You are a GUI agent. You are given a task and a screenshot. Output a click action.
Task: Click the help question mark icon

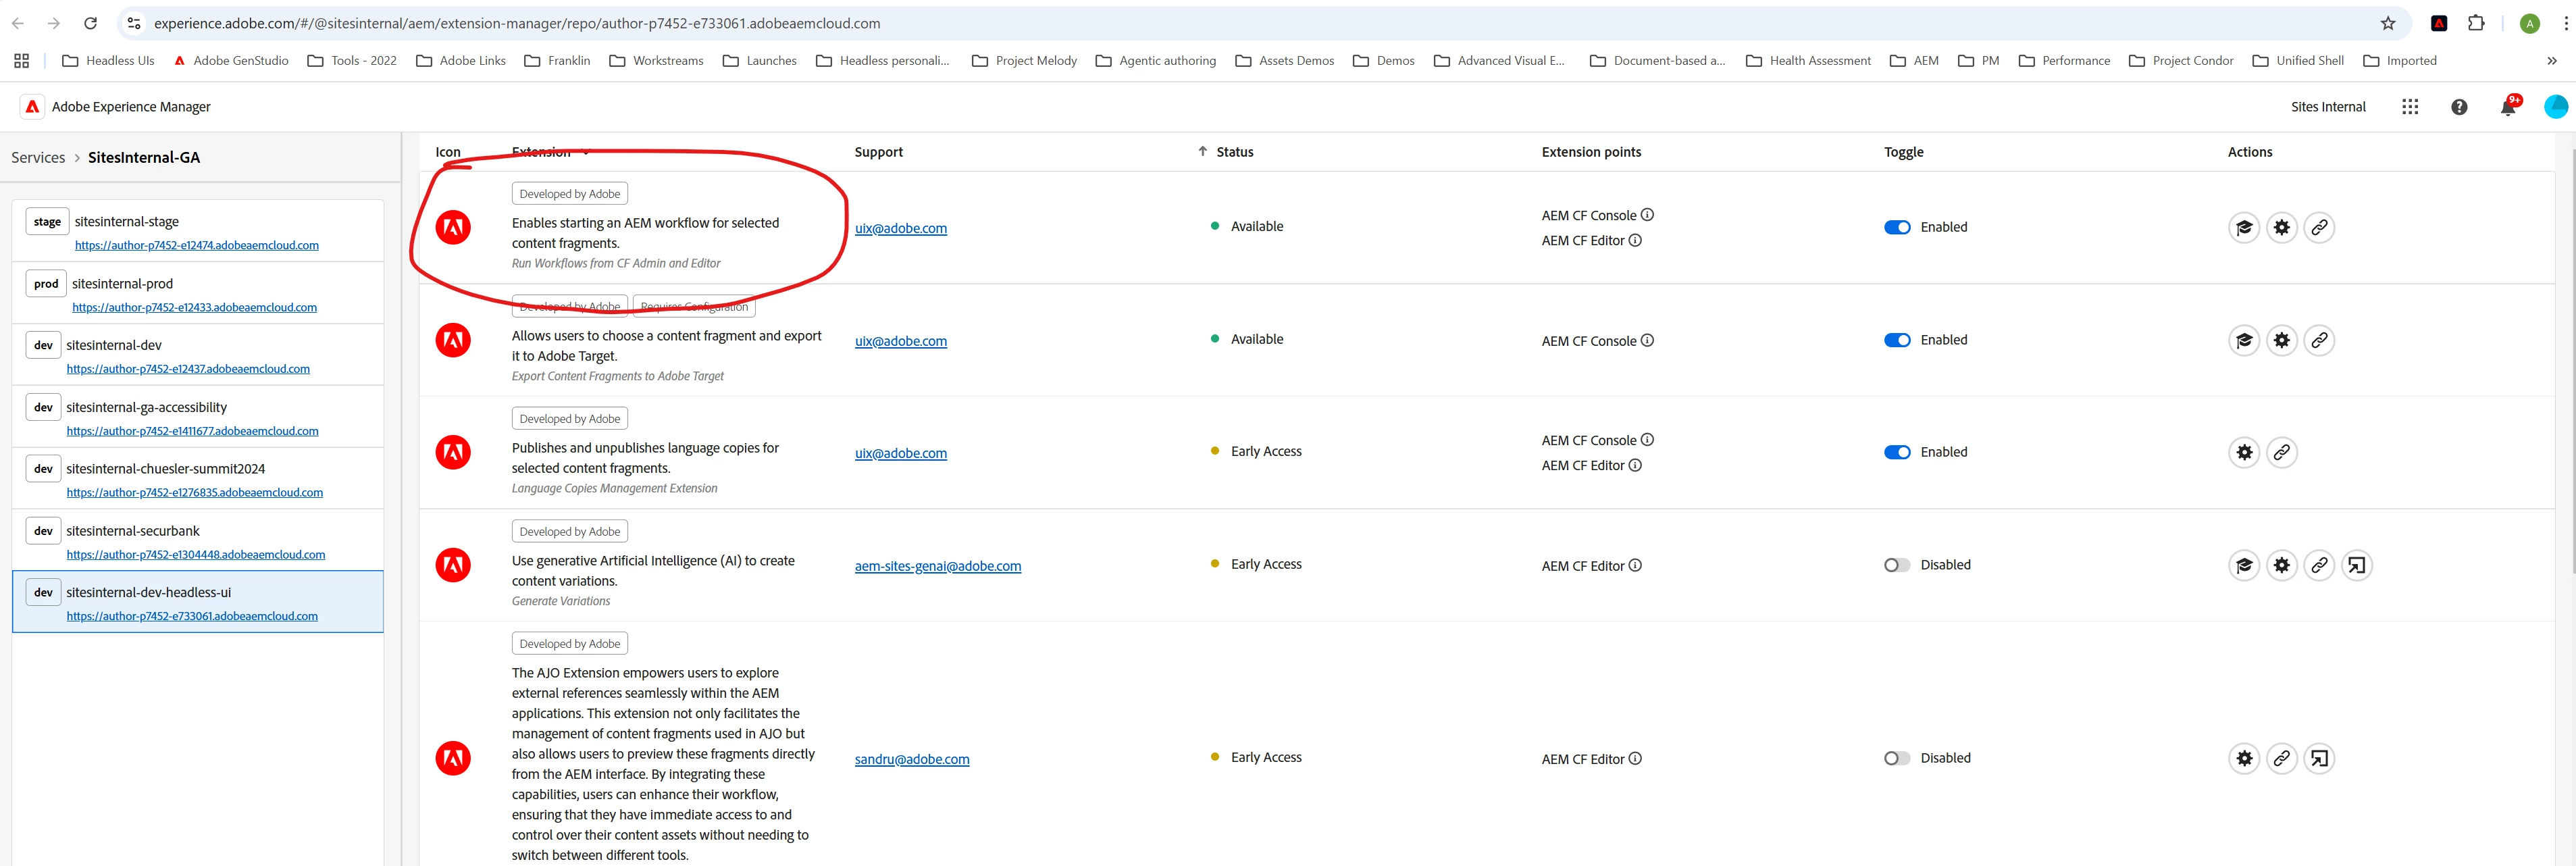click(2458, 107)
